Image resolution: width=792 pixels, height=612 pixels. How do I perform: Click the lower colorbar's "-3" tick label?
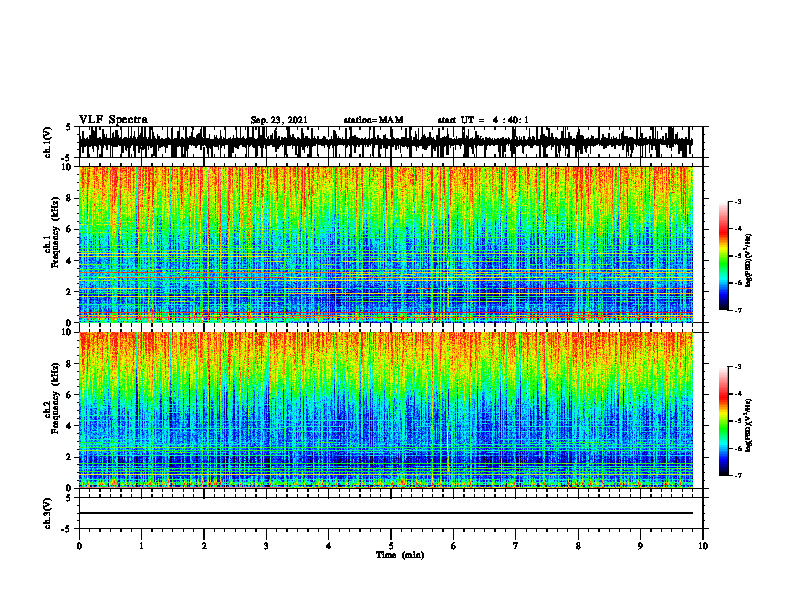click(738, 367)
